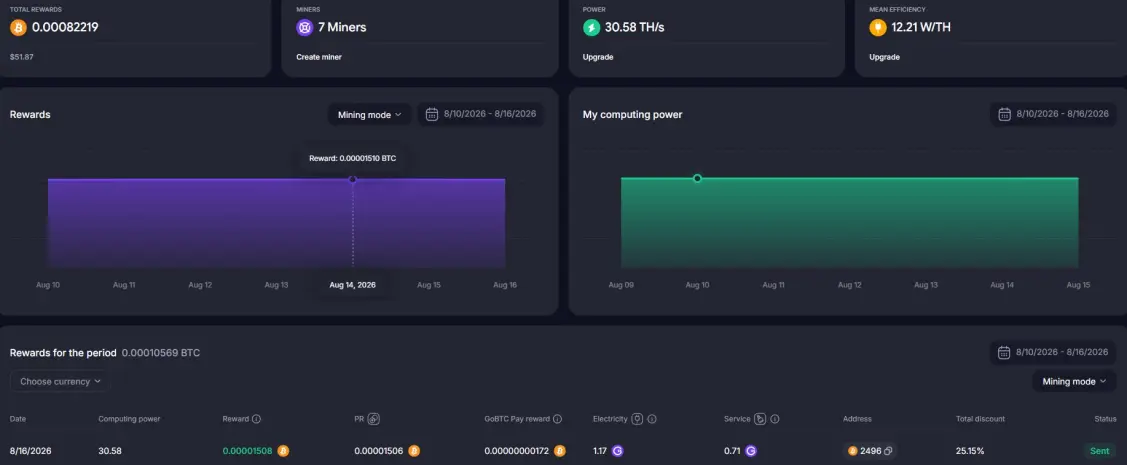Click the Aug 14, 2026 axis label
This screenshot has height=465, width=1127.
(352, 285)
